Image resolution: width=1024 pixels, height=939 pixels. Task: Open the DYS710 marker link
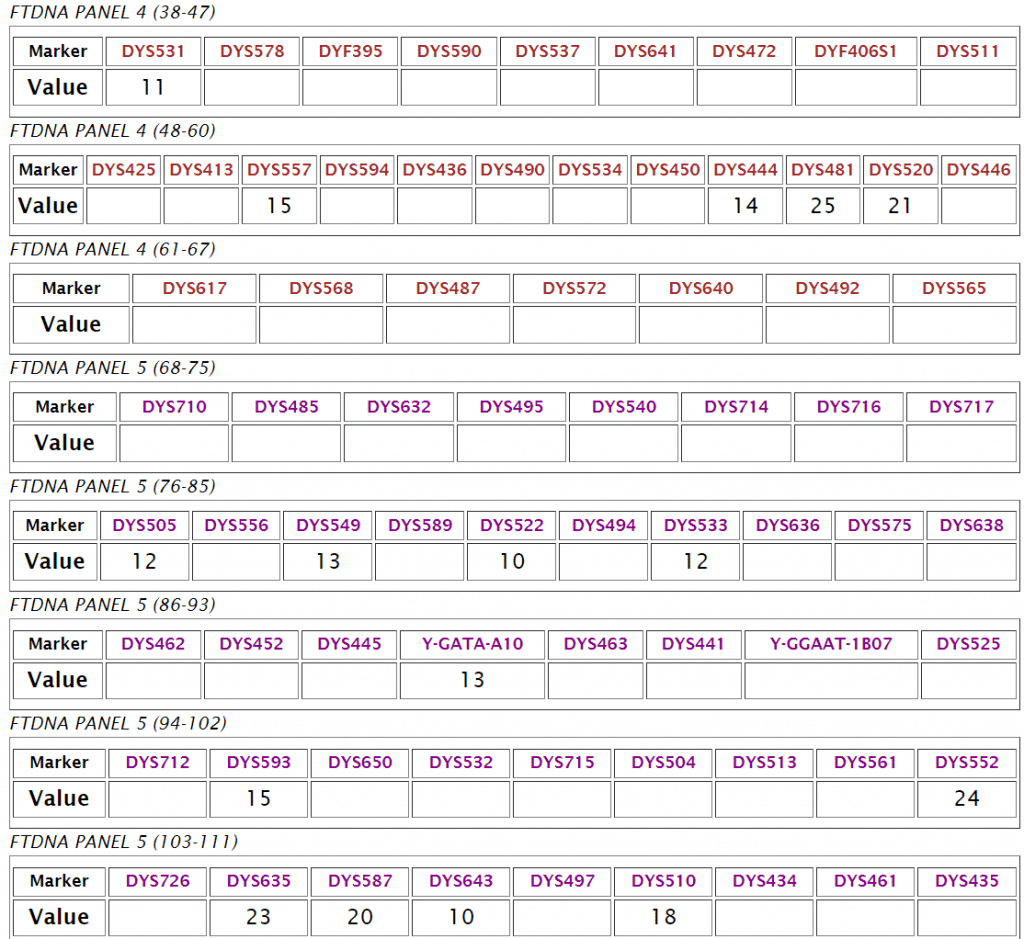pyautogui.click(x=174, y=407)
